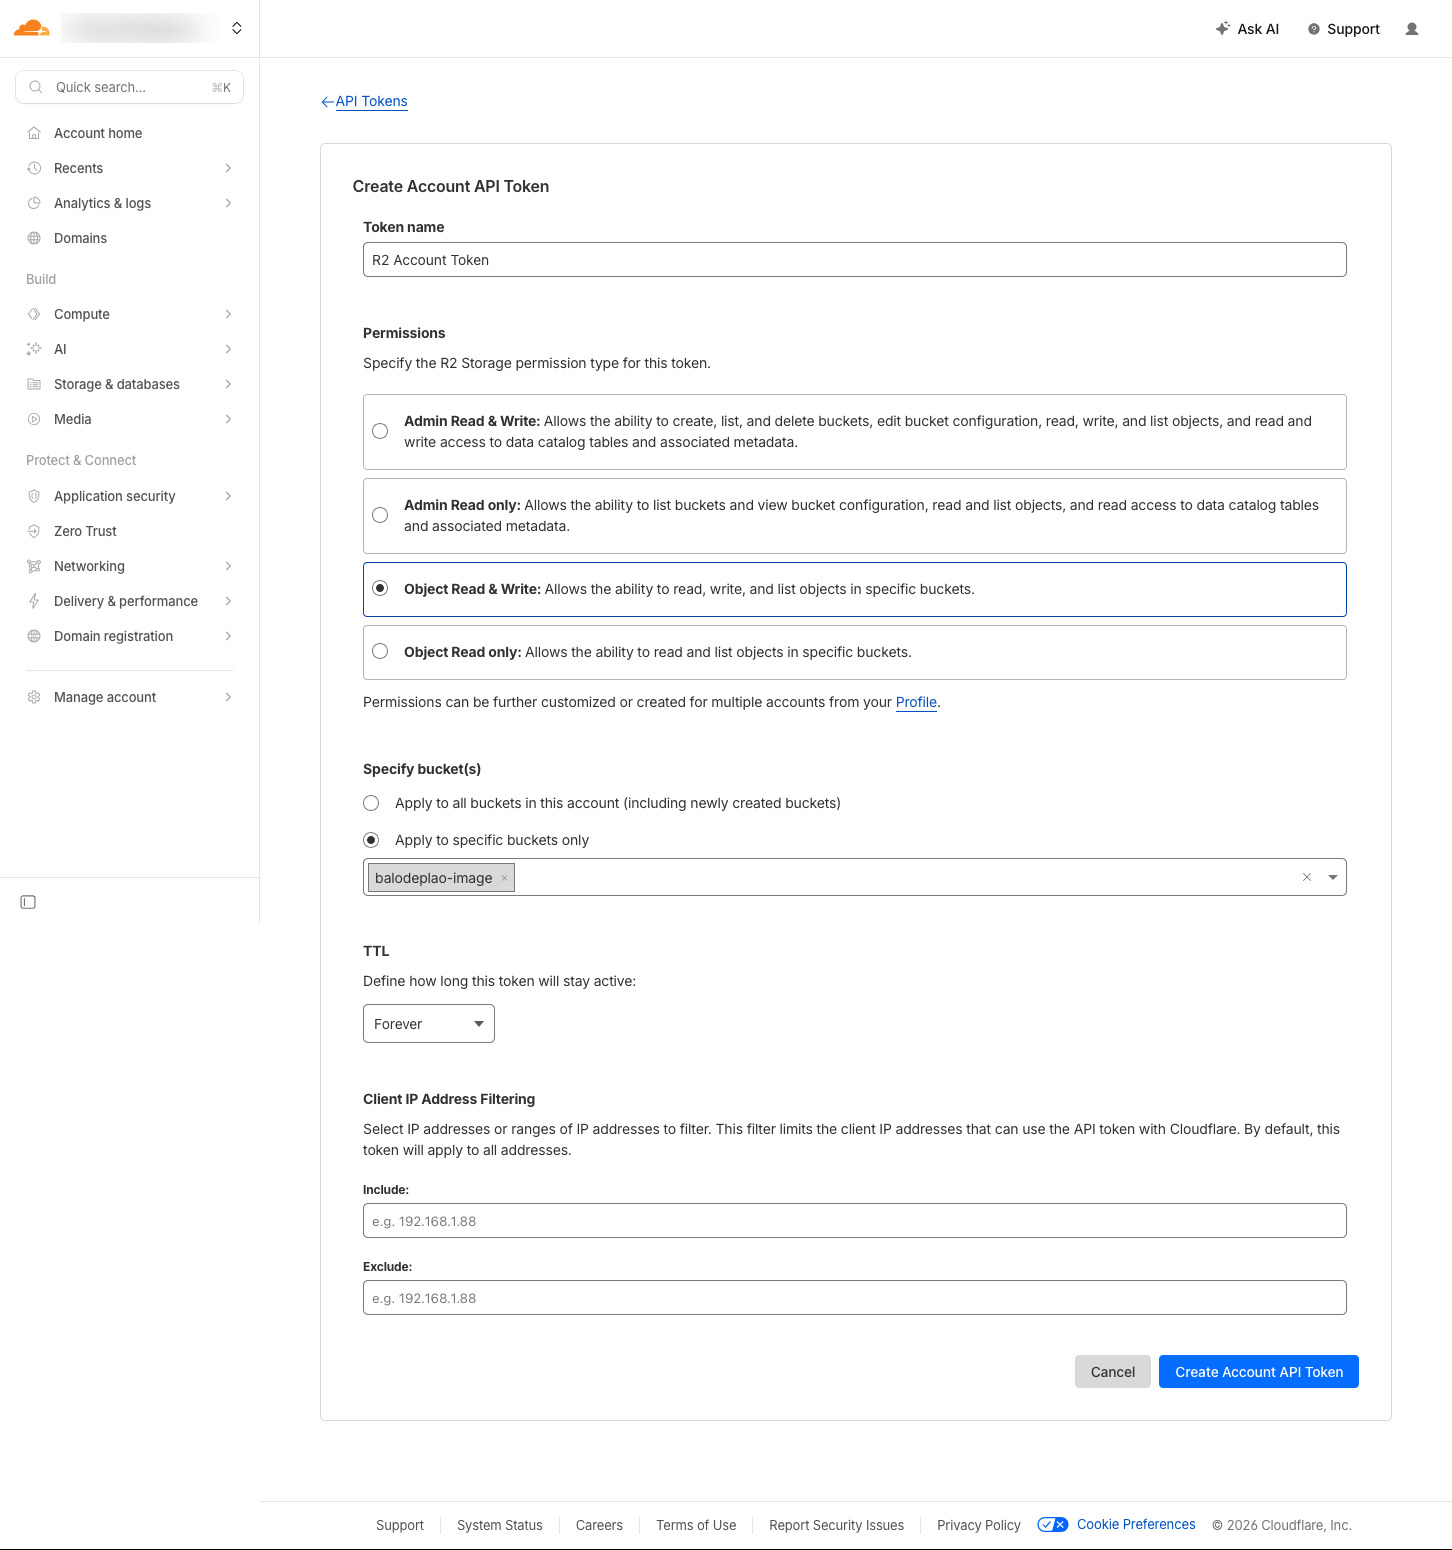1452x1550 pixels.
Task: Click the Cloudflare logo icon
Action: 32,28
